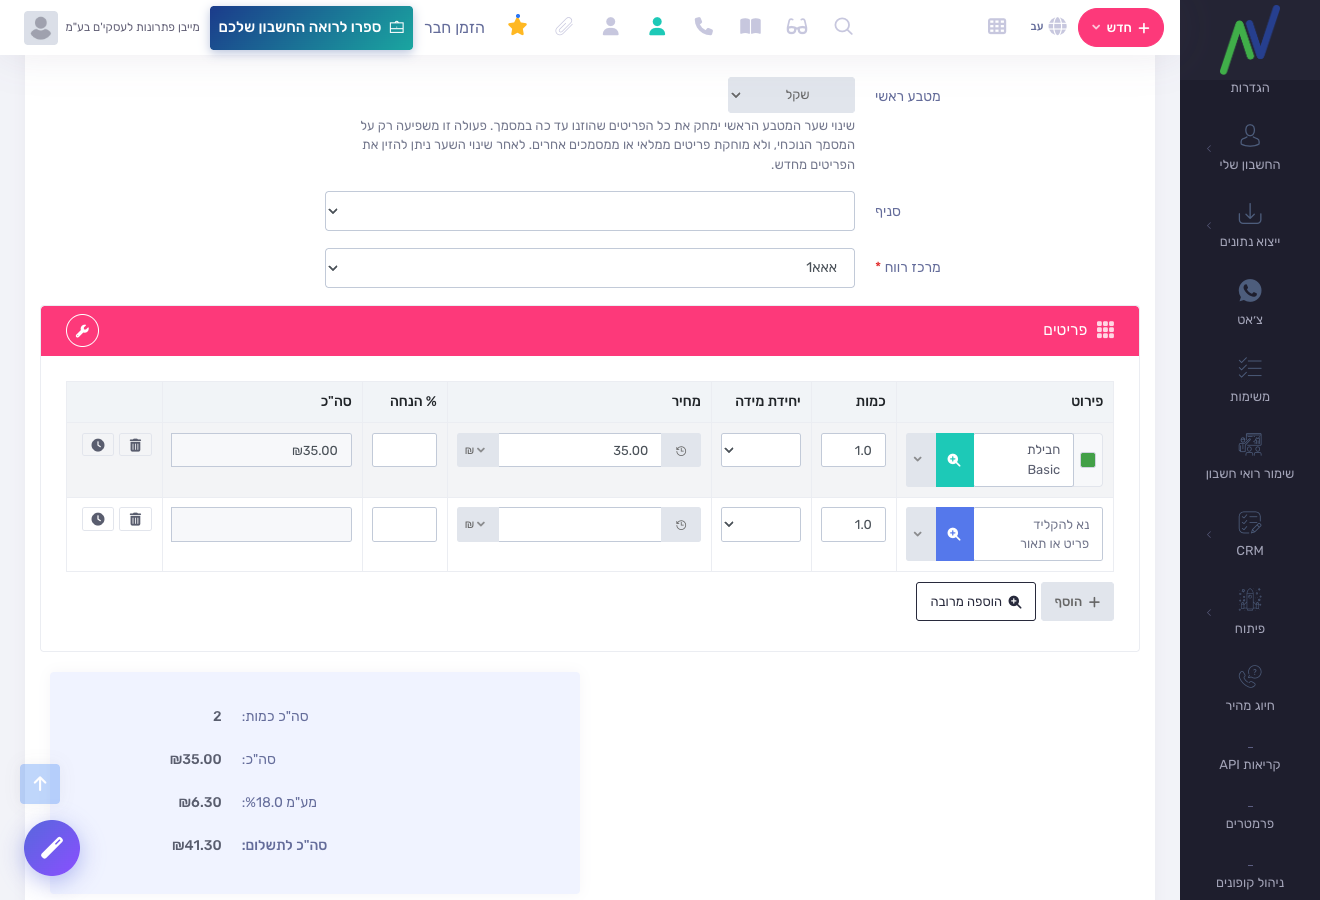Open the glasses icon in top bar
This screenshot has width=1320, height=900.
tap(797, 26)
